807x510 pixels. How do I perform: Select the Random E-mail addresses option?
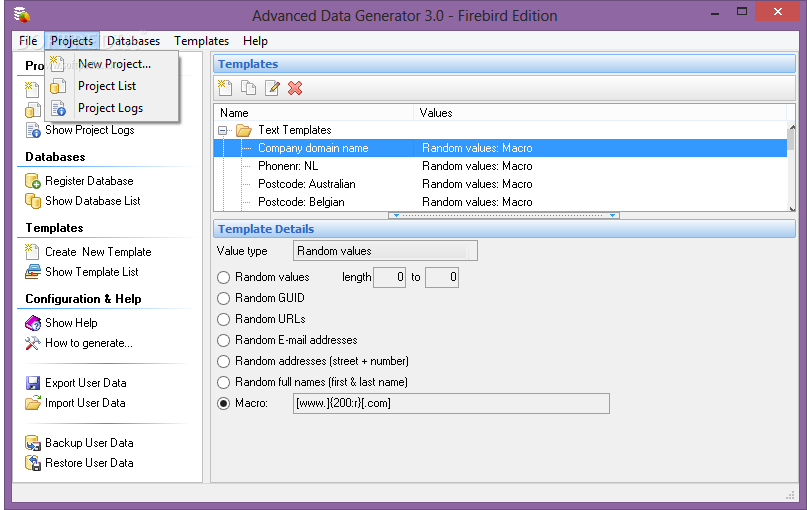[223, 341]
